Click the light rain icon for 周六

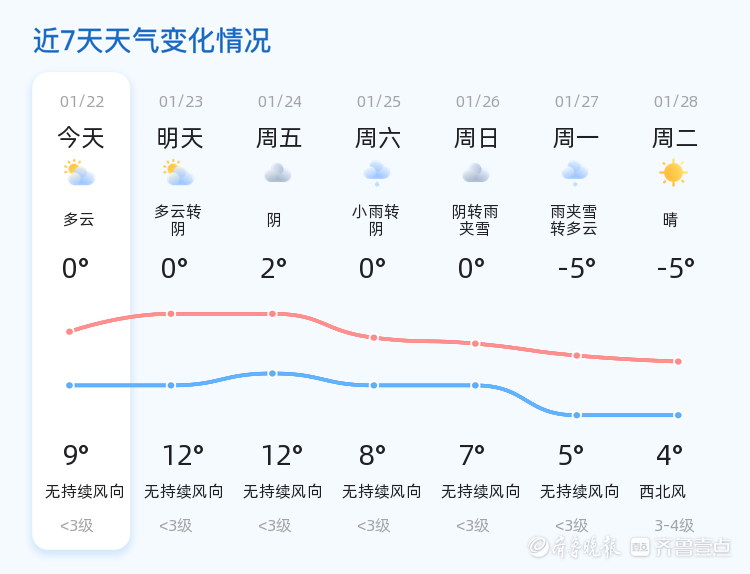376,174
